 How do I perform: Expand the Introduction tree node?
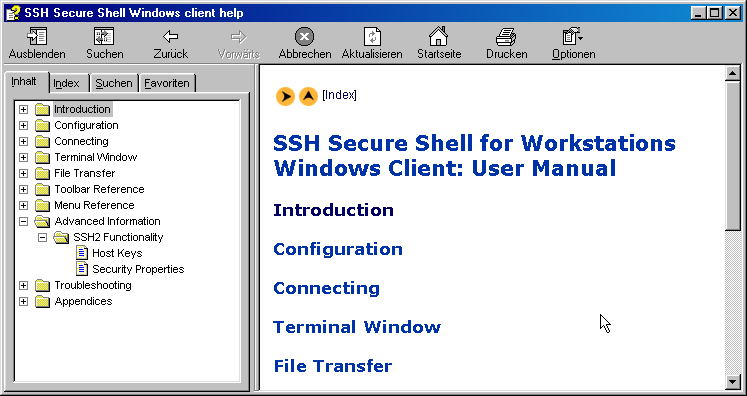tap(23, 110)
